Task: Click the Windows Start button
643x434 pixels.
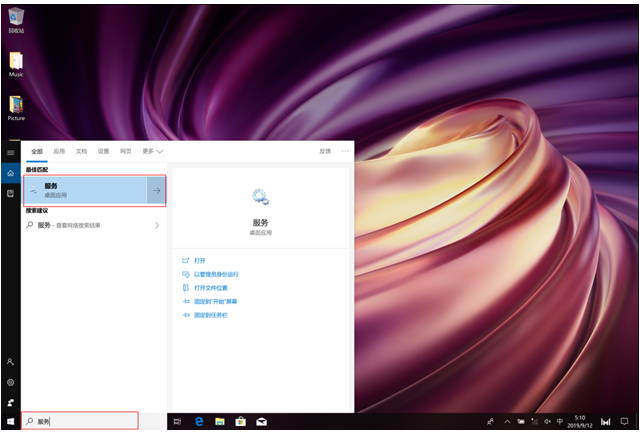Action: (10, 422)
